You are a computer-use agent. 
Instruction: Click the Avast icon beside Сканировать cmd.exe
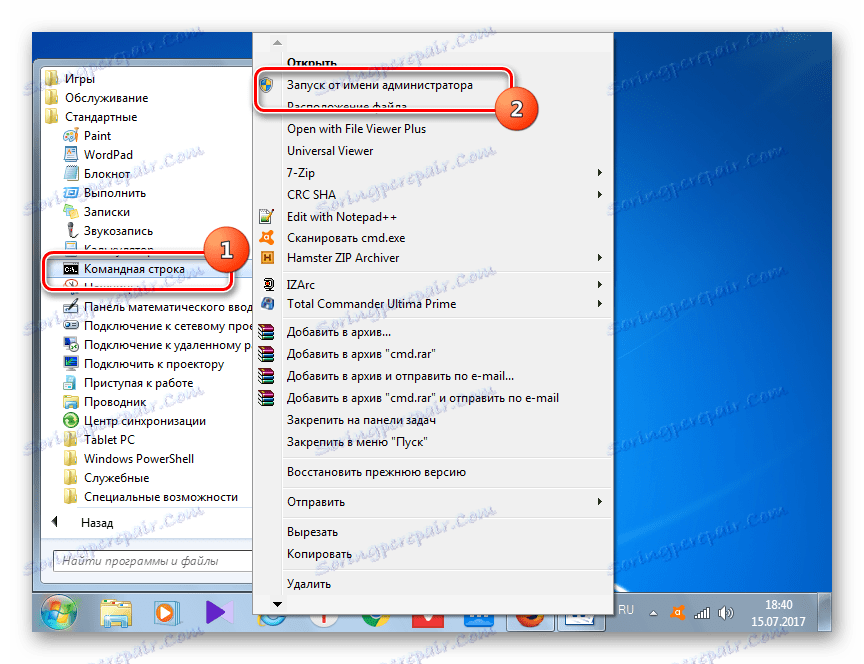tap(267, 237)
